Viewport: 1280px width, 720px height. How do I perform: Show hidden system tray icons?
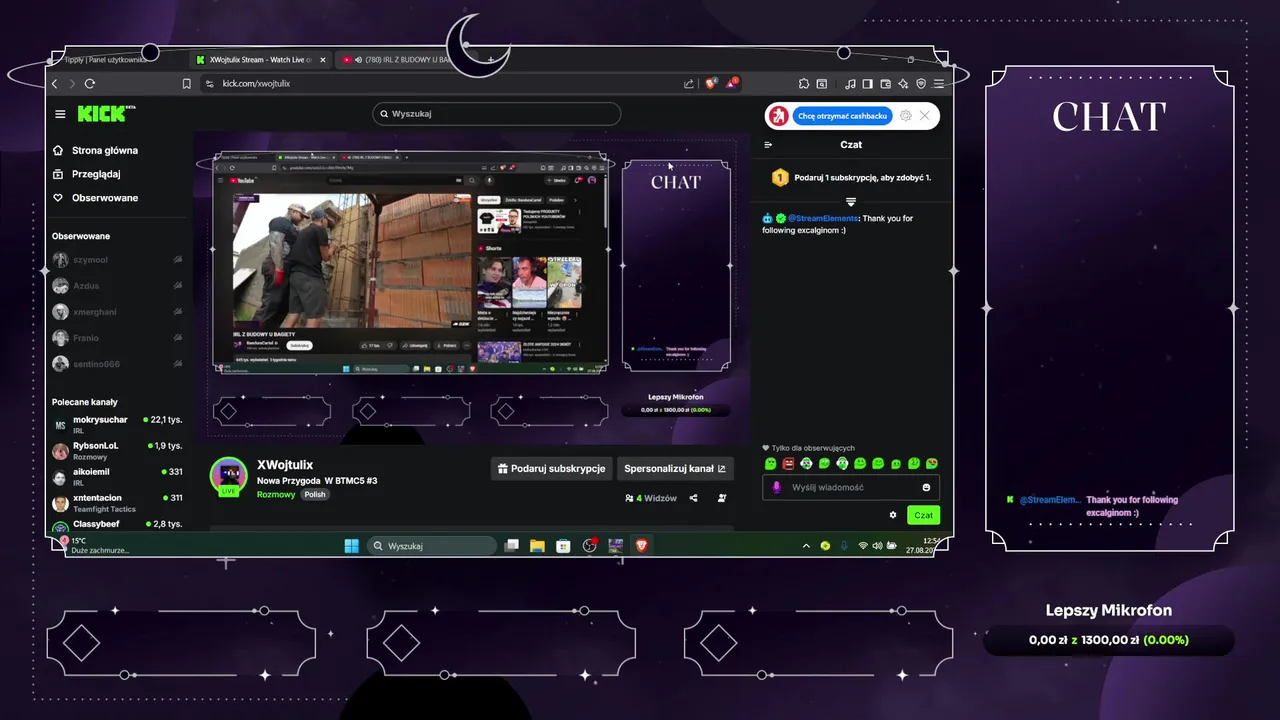[x=806, y=546]
